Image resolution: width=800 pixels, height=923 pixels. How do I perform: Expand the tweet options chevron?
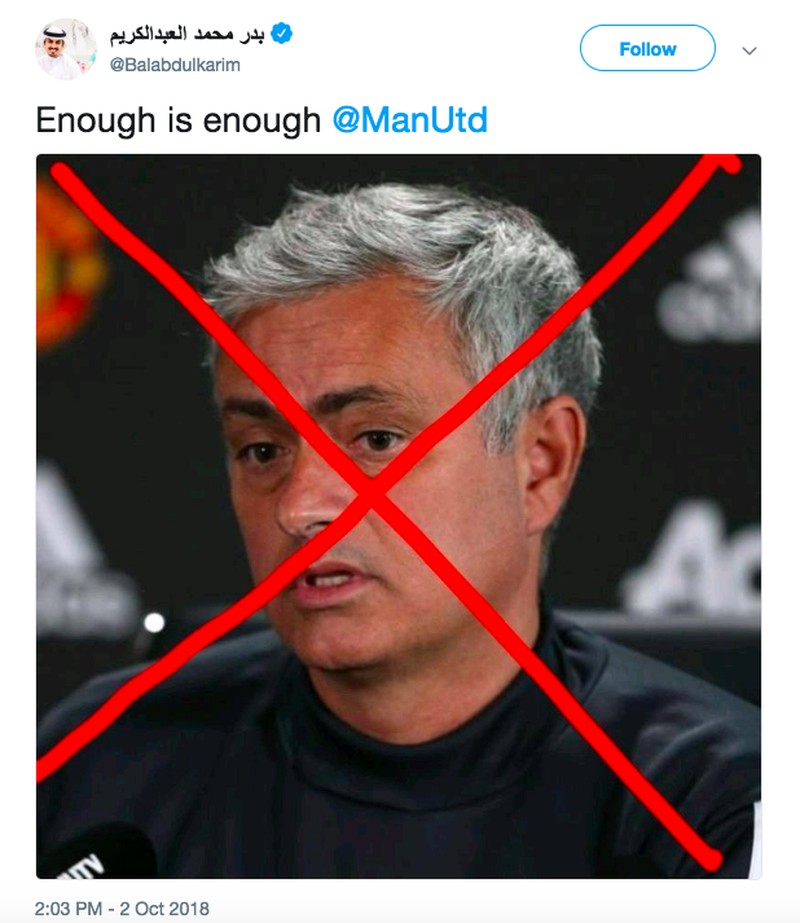[x=749, y=51]
